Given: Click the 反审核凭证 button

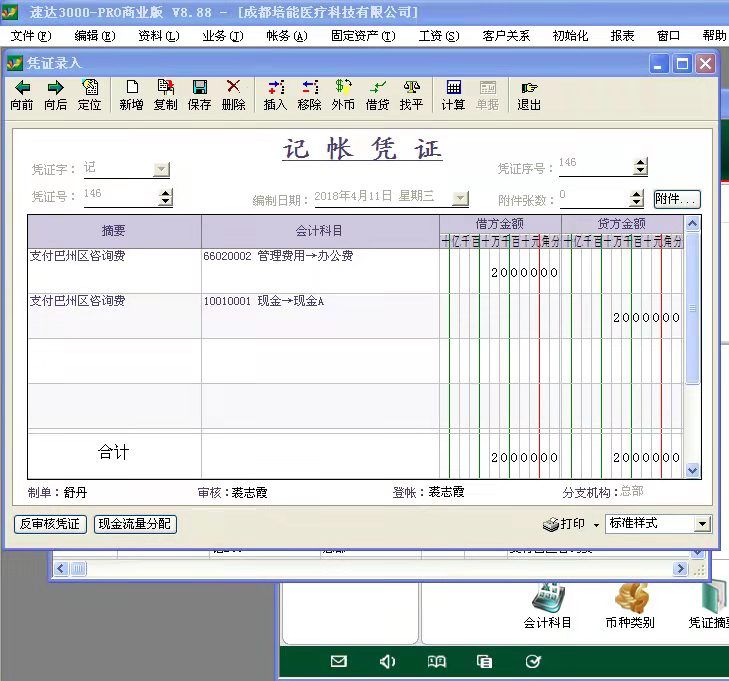Looking at the screenshot, I should (x=50, y=524).
